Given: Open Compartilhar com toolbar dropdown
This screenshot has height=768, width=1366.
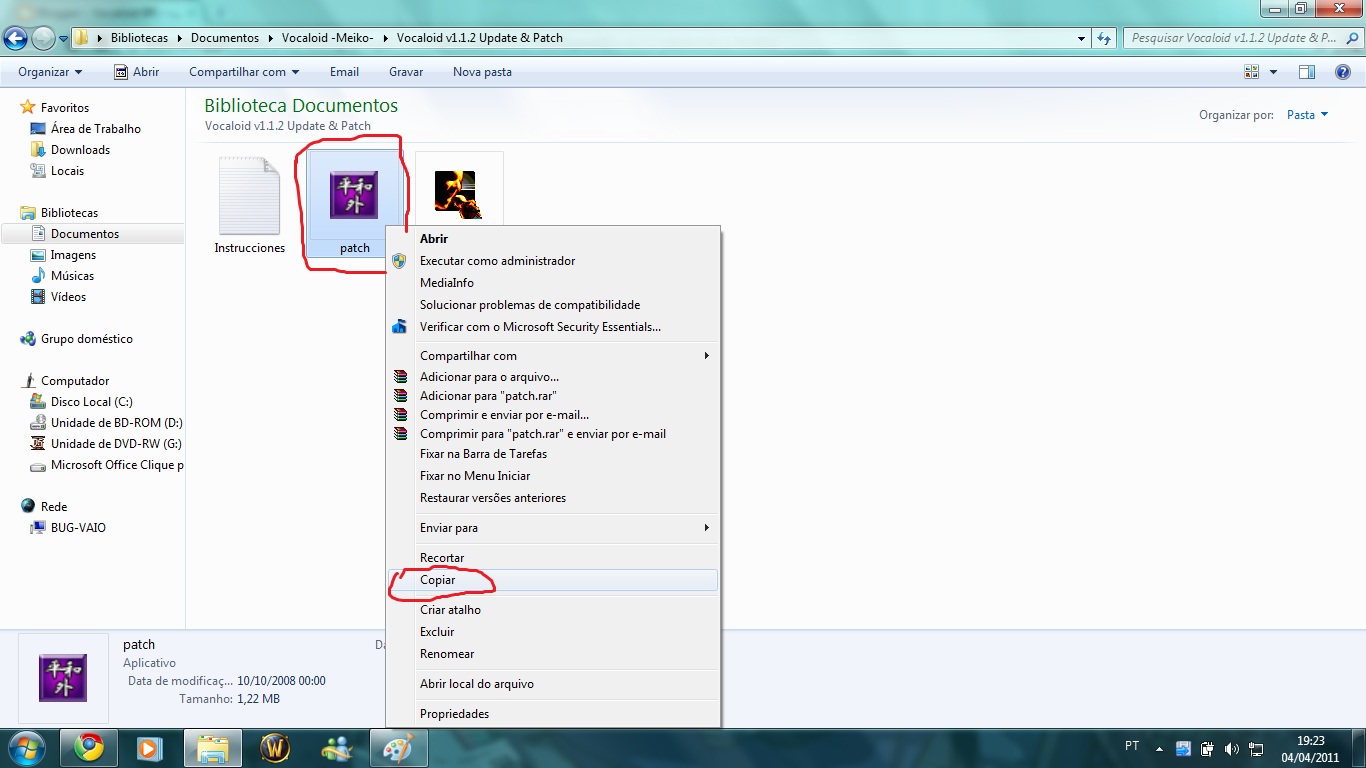Looking at the screenshot, I should 244,72.
